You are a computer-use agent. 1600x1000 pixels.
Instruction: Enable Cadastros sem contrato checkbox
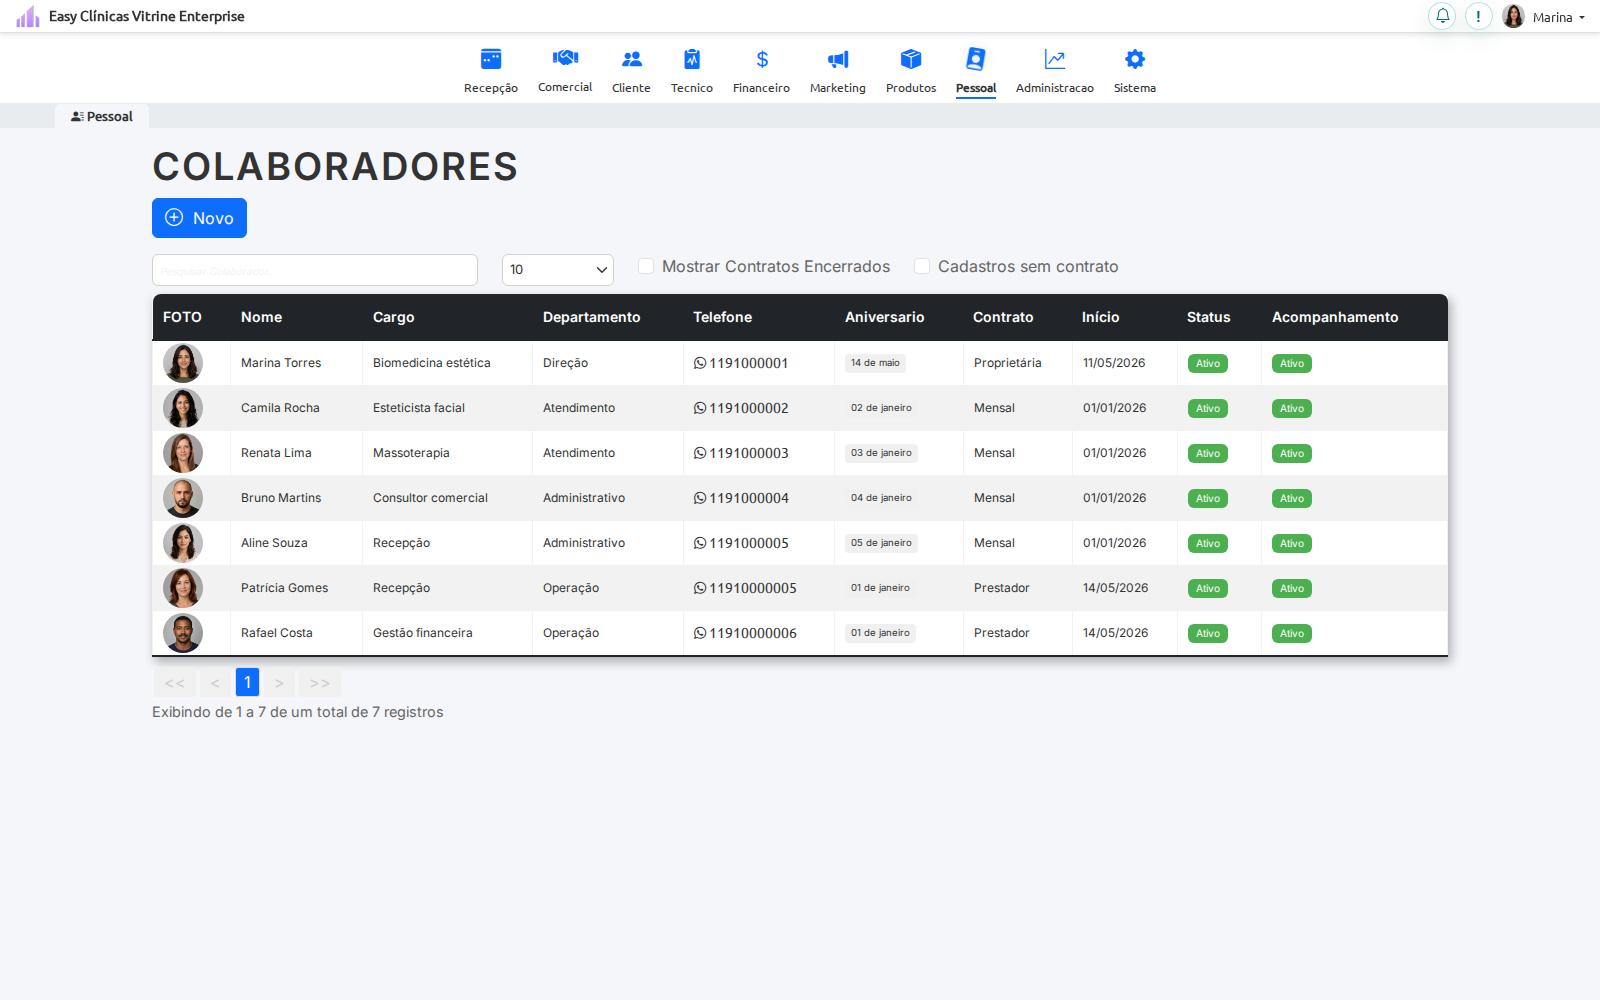coord(922,266)
